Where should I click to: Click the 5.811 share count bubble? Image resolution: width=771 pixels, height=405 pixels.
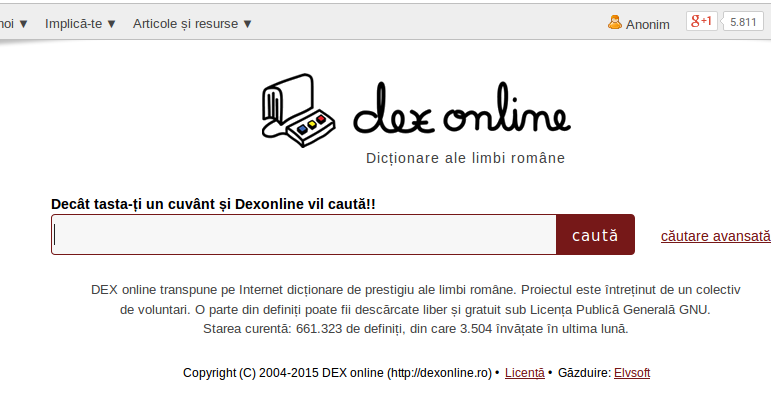tap(742, 22)
